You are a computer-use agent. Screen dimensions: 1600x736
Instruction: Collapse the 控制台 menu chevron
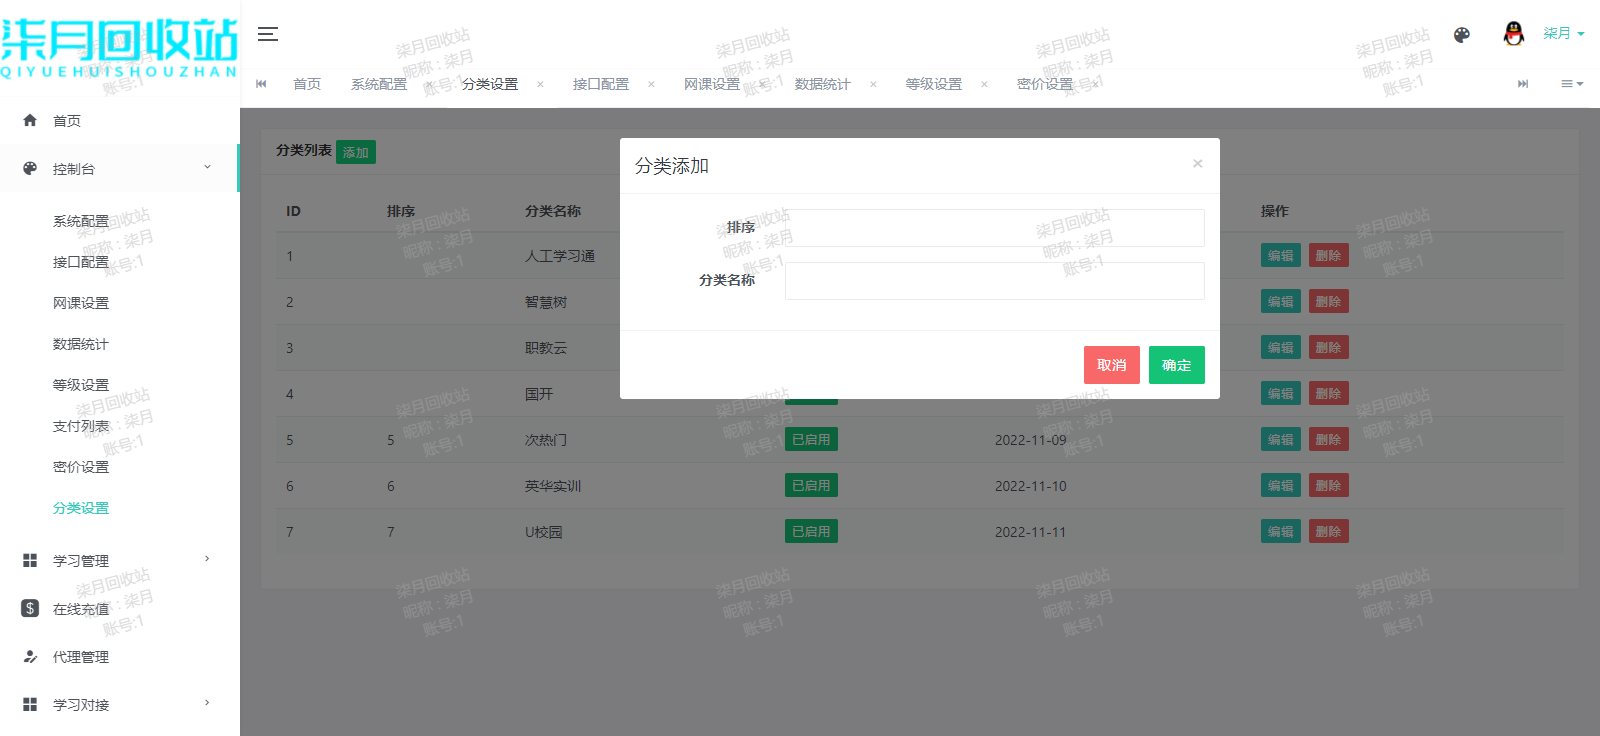click(x=207, y=167)
